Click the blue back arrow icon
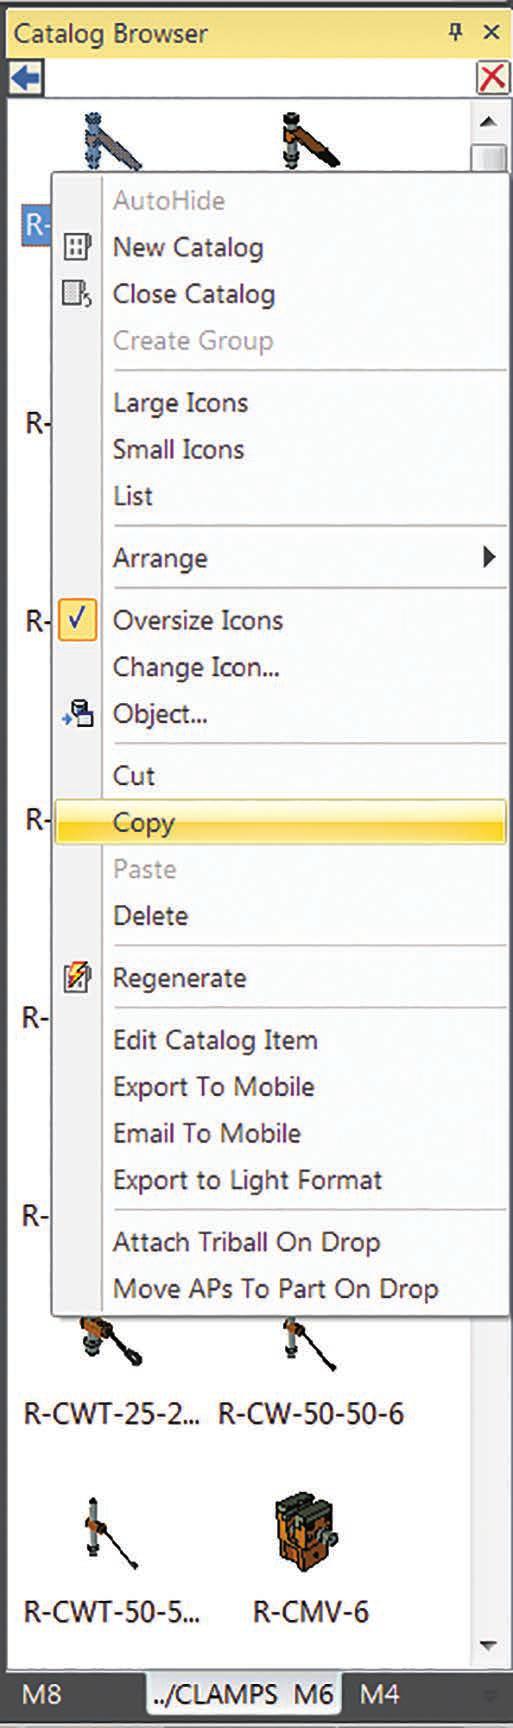Image resolution: width=513 pixels, height=1728 pixels. click(x=26, y=77)
